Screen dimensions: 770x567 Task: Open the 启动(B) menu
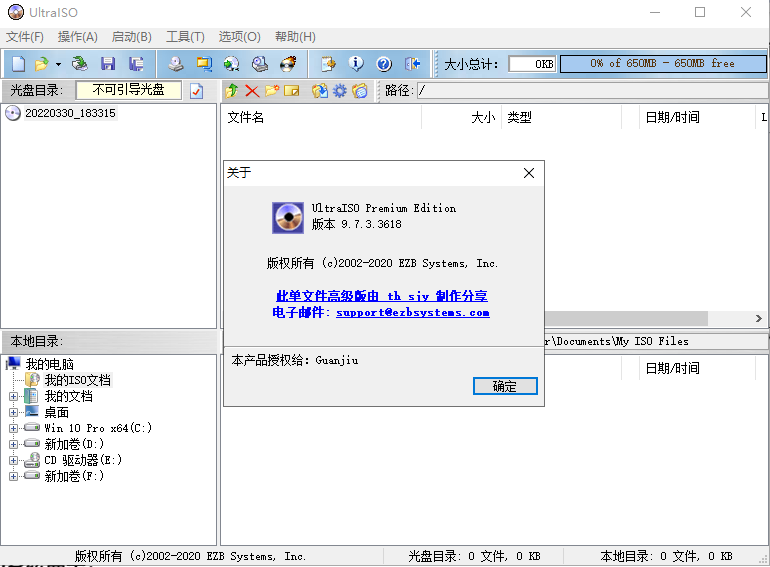click(132, 37)
